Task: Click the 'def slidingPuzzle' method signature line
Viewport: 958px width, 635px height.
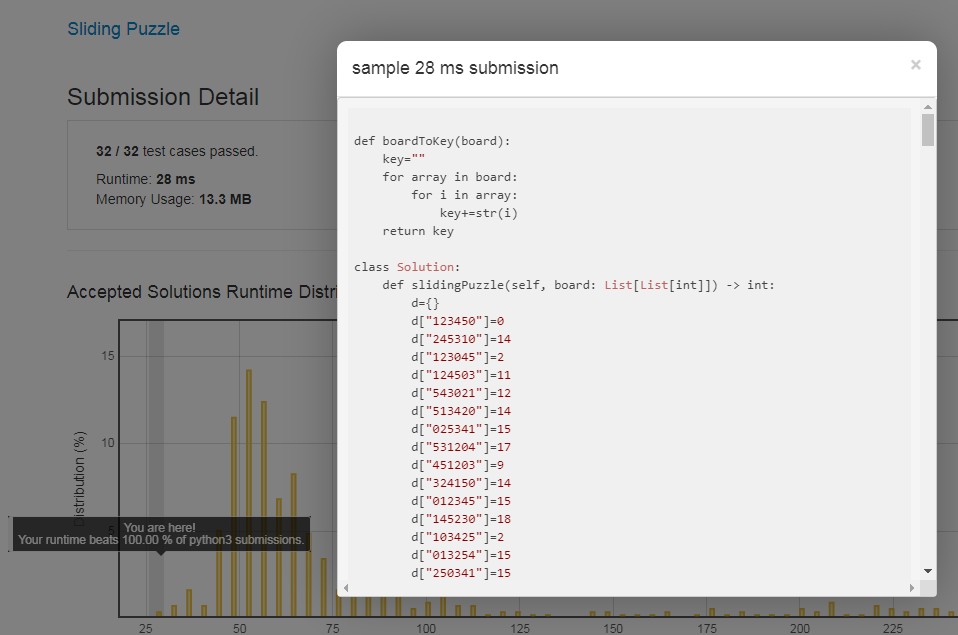Action: tap(578, 285)
